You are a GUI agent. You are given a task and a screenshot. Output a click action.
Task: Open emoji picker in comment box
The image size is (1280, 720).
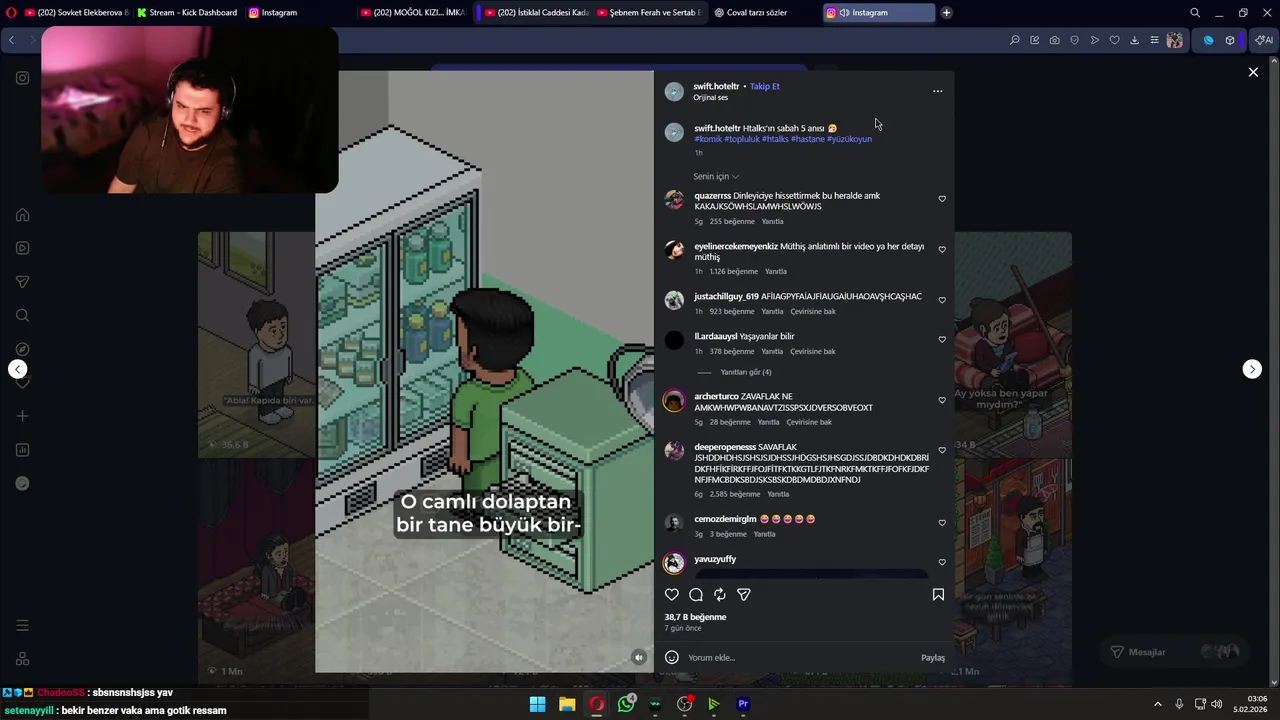click(x=672, y=657)
